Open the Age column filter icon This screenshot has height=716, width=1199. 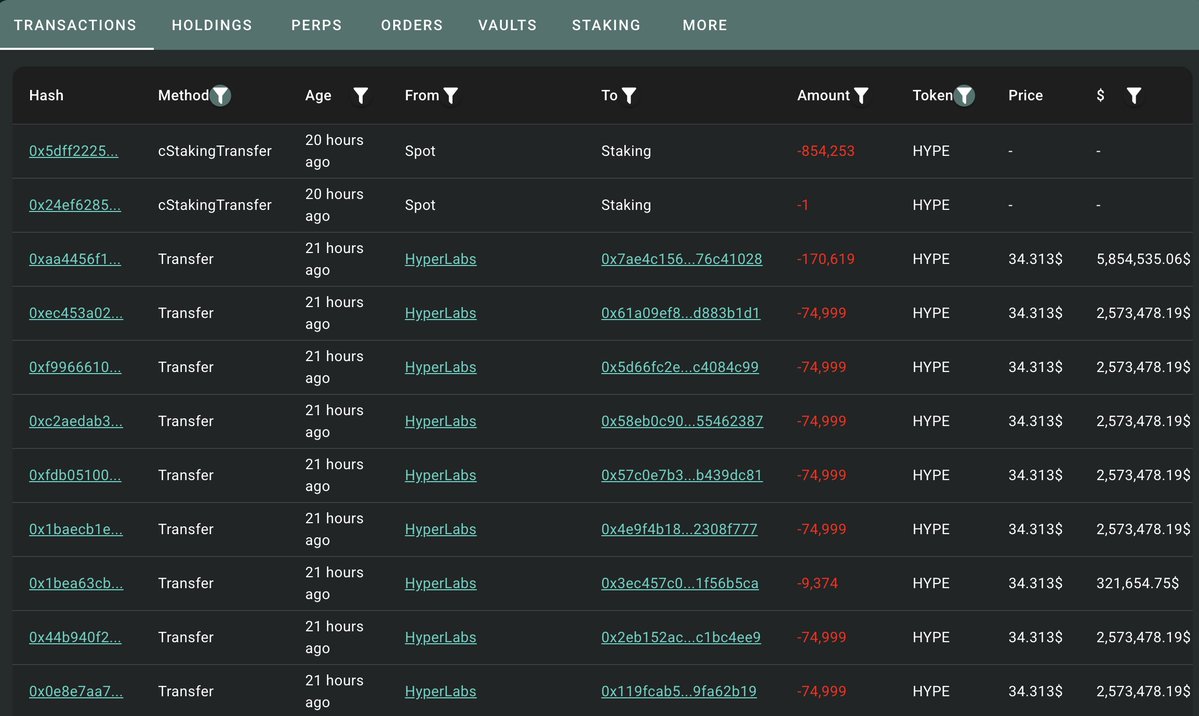coord(360,95)
